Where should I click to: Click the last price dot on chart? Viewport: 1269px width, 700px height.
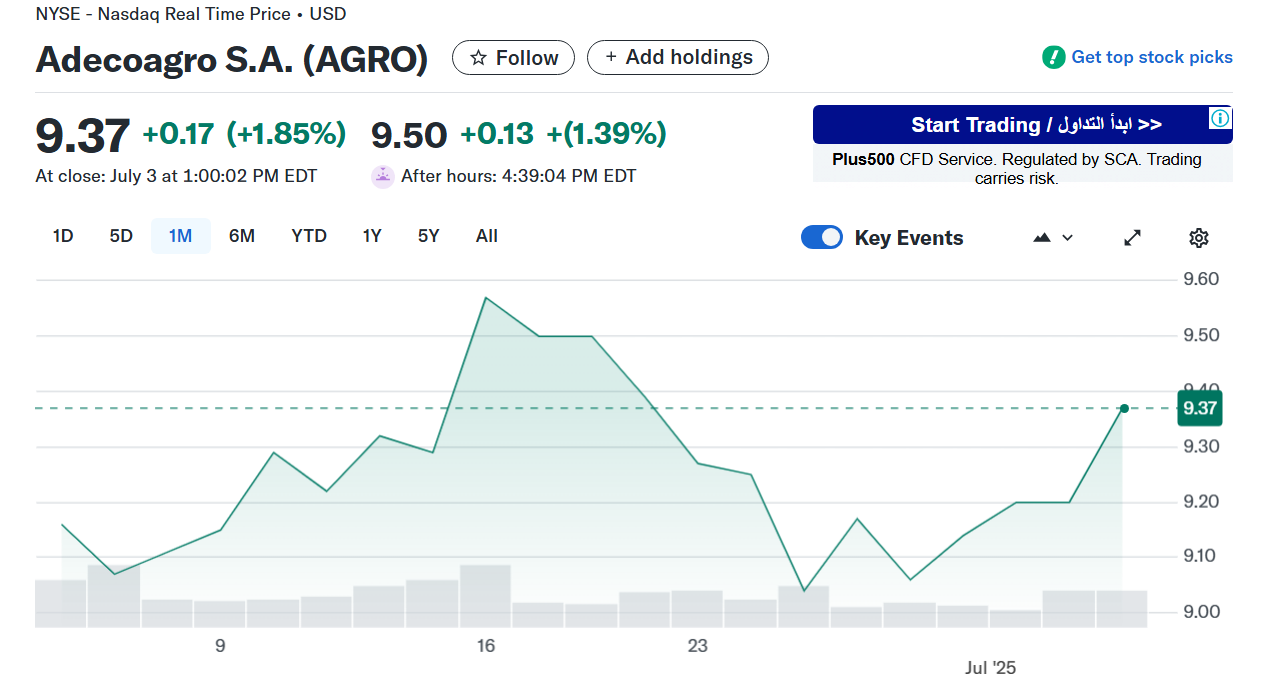pyautogui.click(x=1124, y=408)
